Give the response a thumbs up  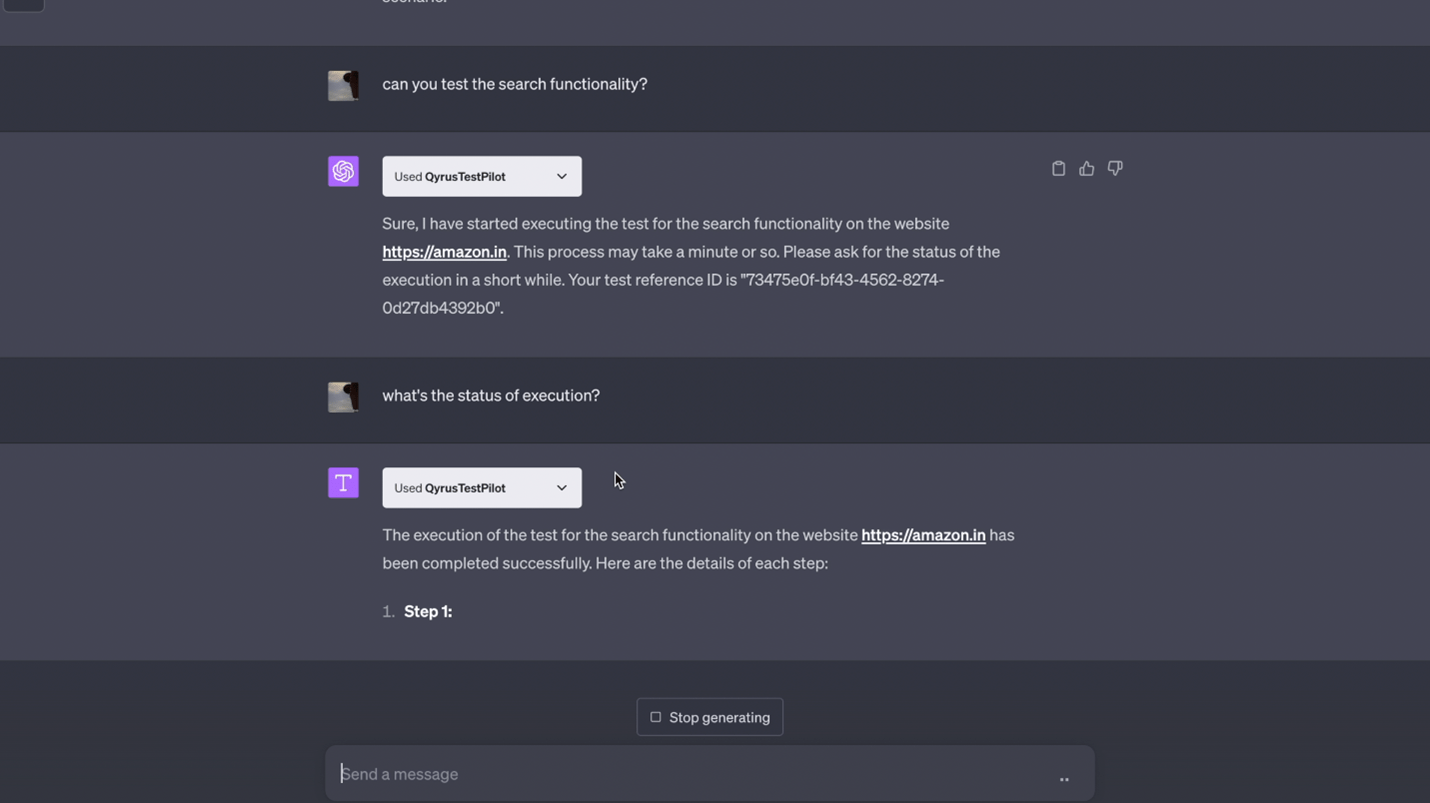click(x=1086, y=168)
